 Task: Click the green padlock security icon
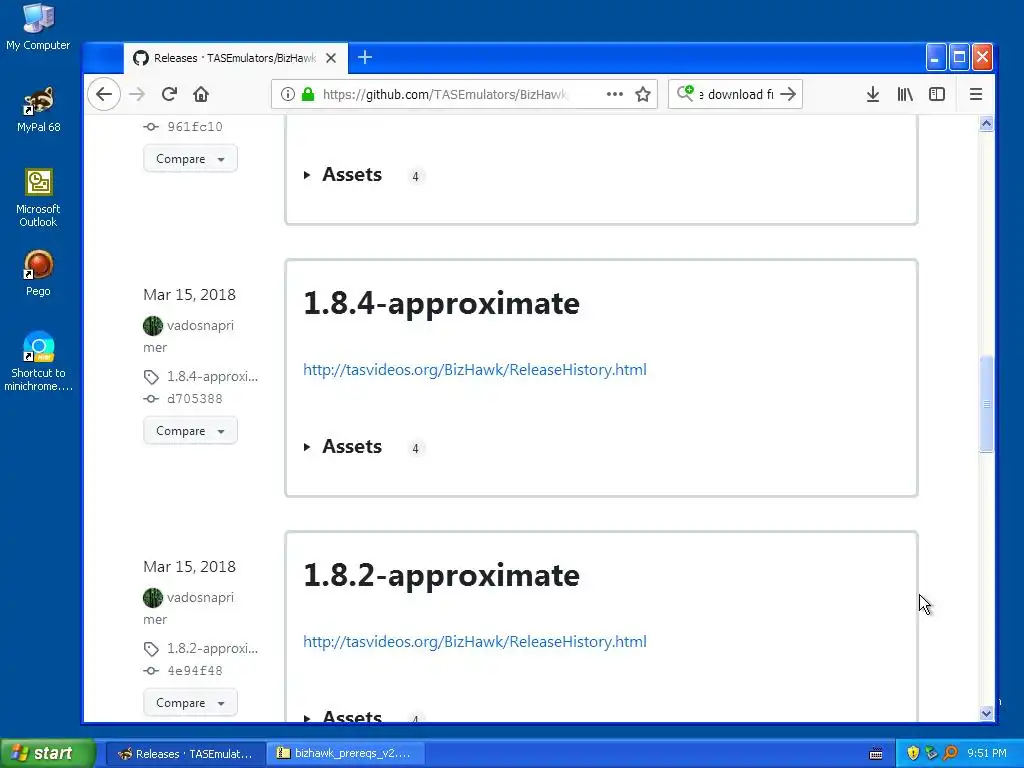pyautogui.click(x=308, y=94)
